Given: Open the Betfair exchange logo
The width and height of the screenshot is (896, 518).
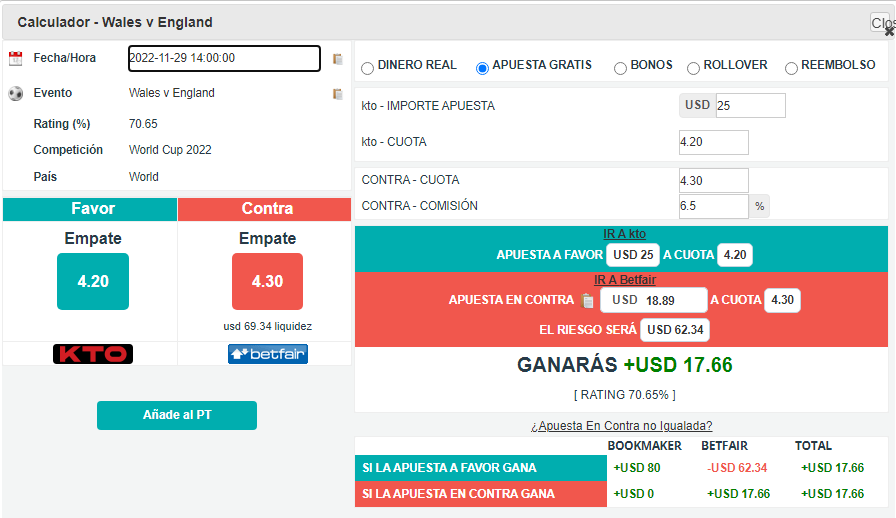Looking at the screenshot, I should 267,354.
